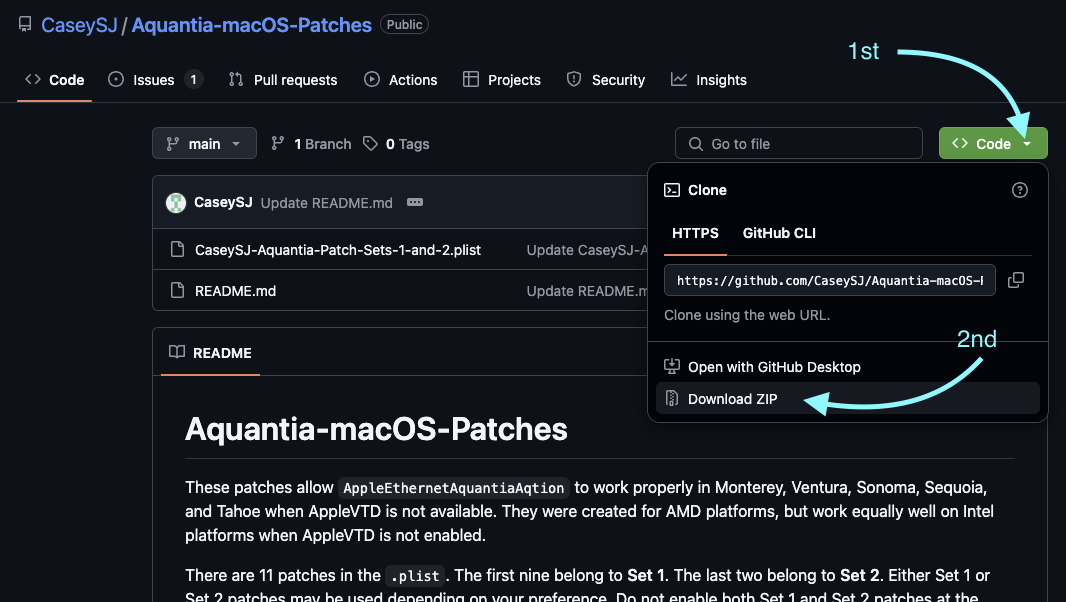1066x602 pixels.
Task: Click the clone URL text field
Action: click(829, 280)
